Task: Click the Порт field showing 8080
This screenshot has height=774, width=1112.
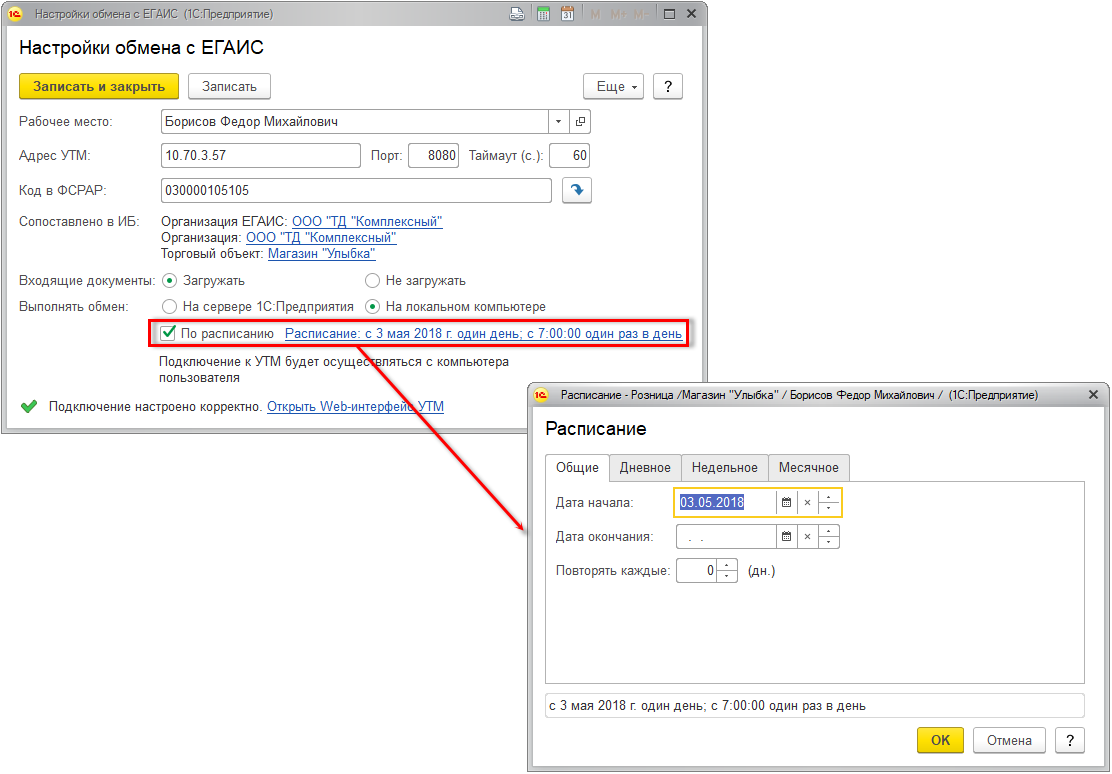Action: pyautogui.click(x=433, y=155)
